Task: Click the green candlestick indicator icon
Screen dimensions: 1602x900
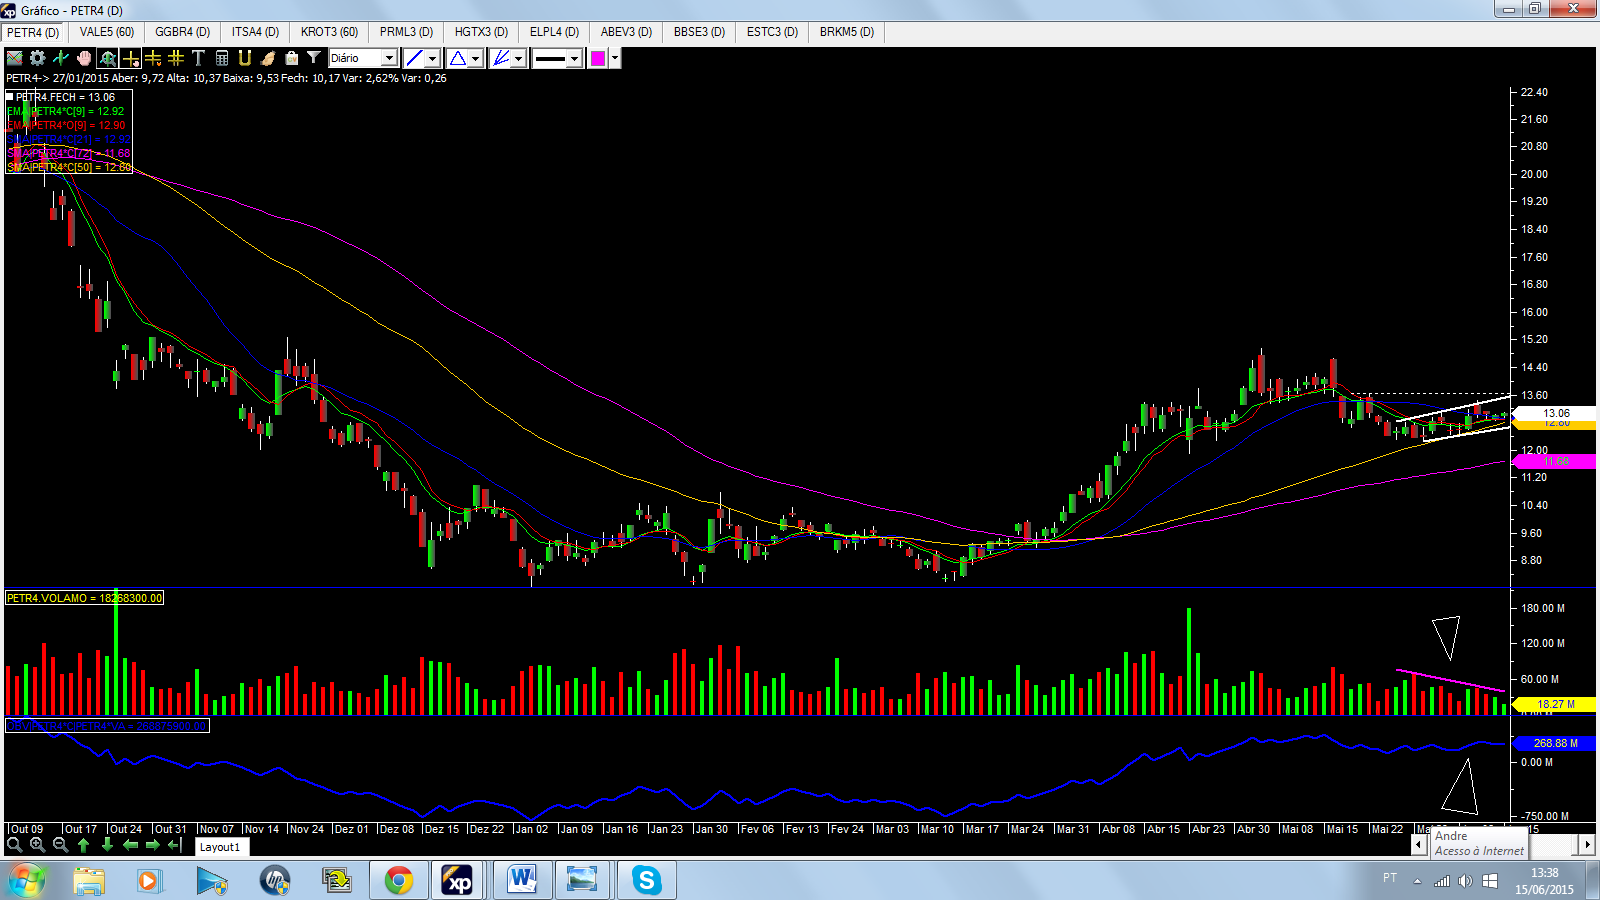Action: [61, 58]
